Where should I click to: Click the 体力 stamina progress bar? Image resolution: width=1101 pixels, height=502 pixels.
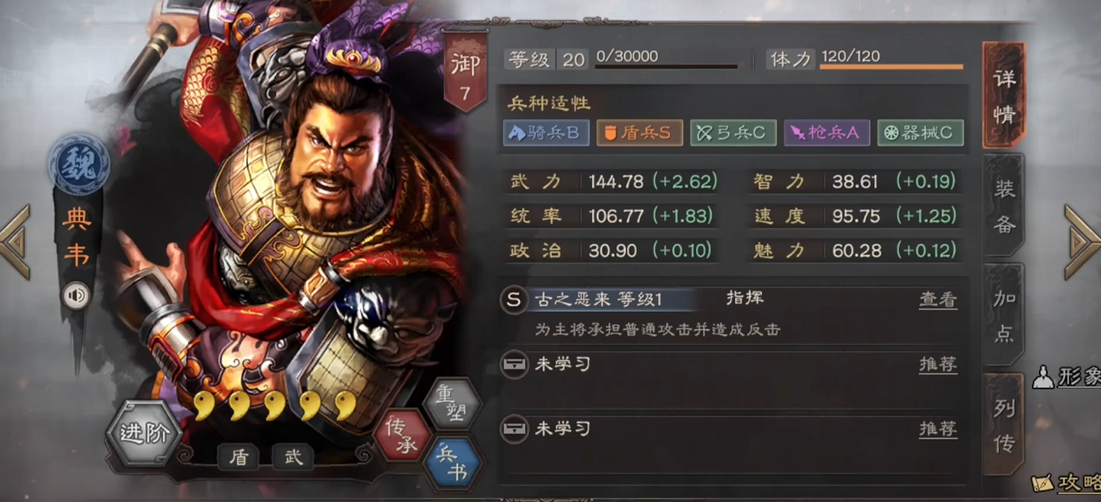coord(891,67)
